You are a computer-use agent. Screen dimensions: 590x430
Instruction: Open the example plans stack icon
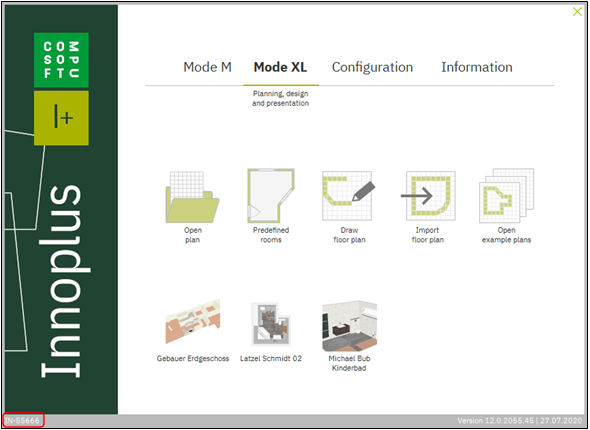coord(506,196)
